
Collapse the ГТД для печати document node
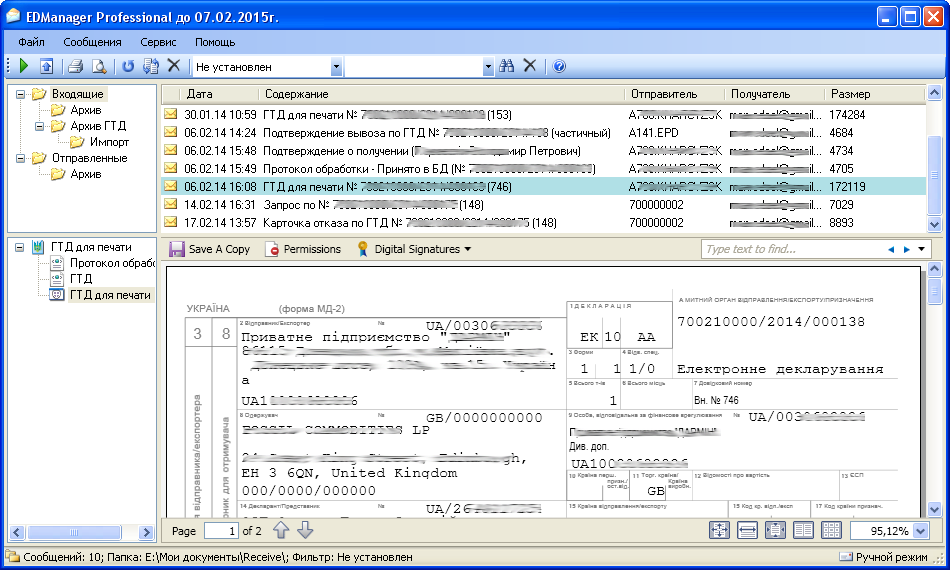pos(20,247)
